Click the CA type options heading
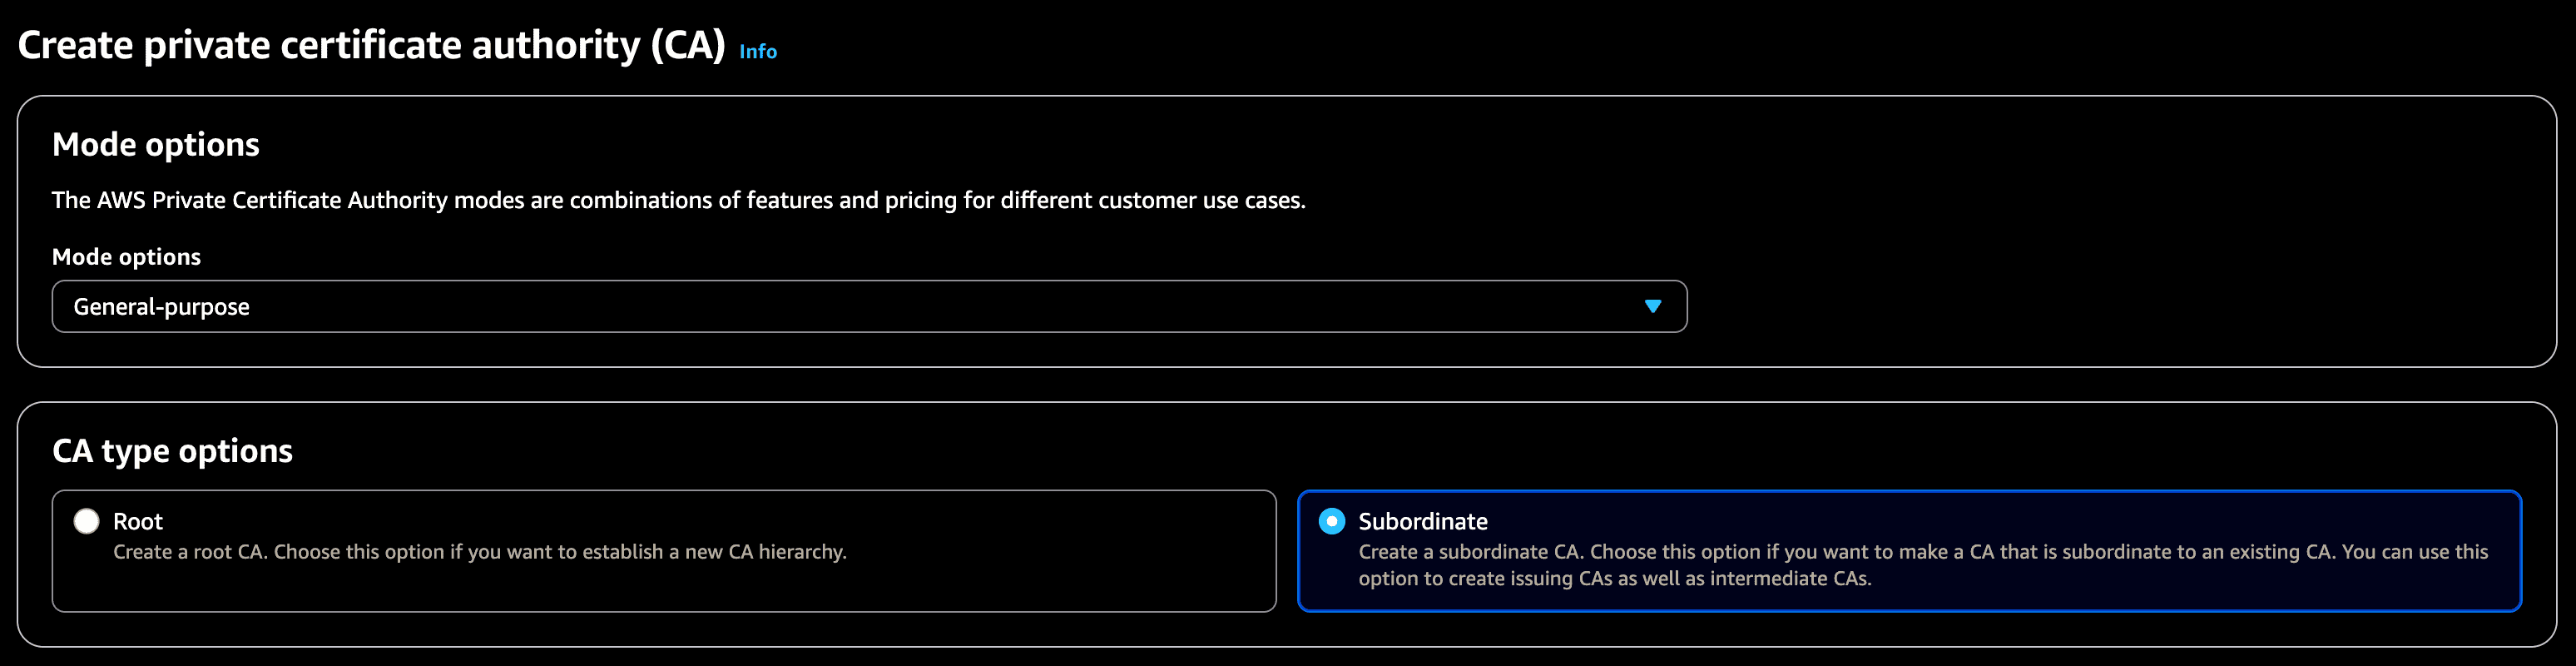 pyautogui.click(x=172, y=451)
